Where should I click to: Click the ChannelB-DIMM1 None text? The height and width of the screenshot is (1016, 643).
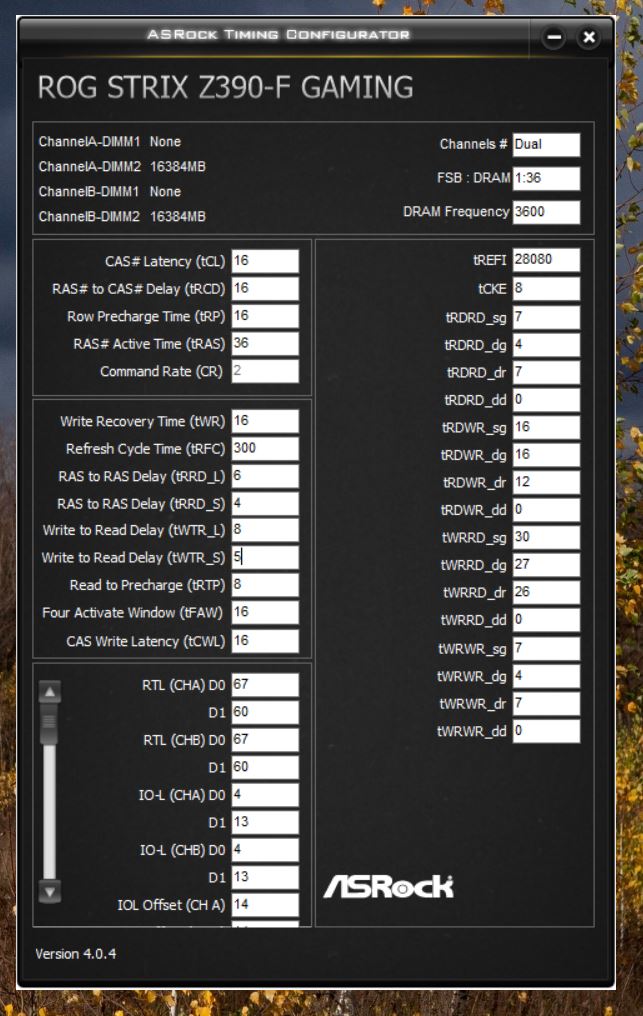pos(110,192)
